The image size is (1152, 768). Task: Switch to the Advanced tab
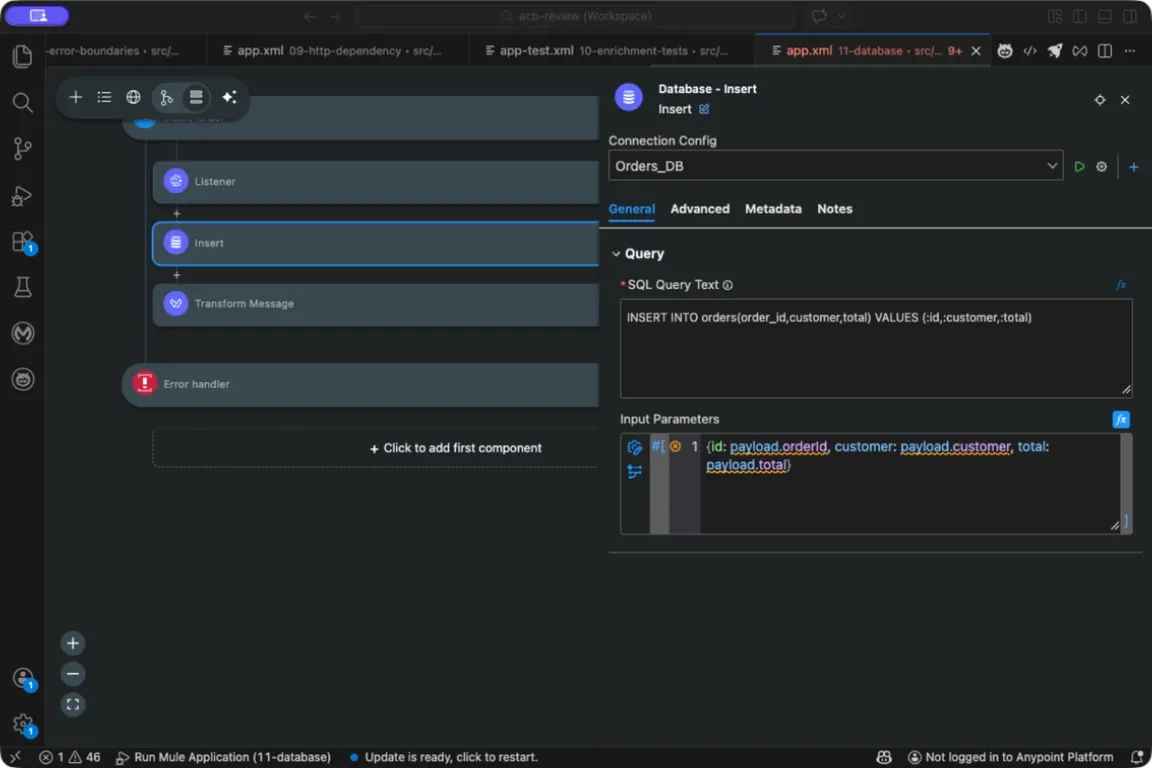[699, 209]
